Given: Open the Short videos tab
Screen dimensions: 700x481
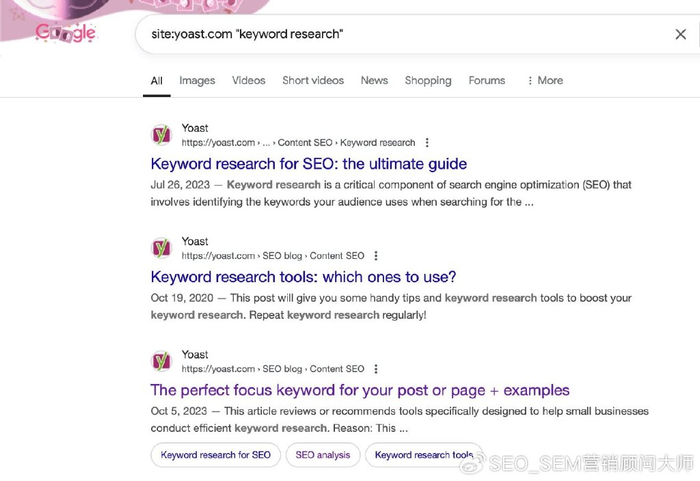Looking at the screenshot, I should pos(313,80).
